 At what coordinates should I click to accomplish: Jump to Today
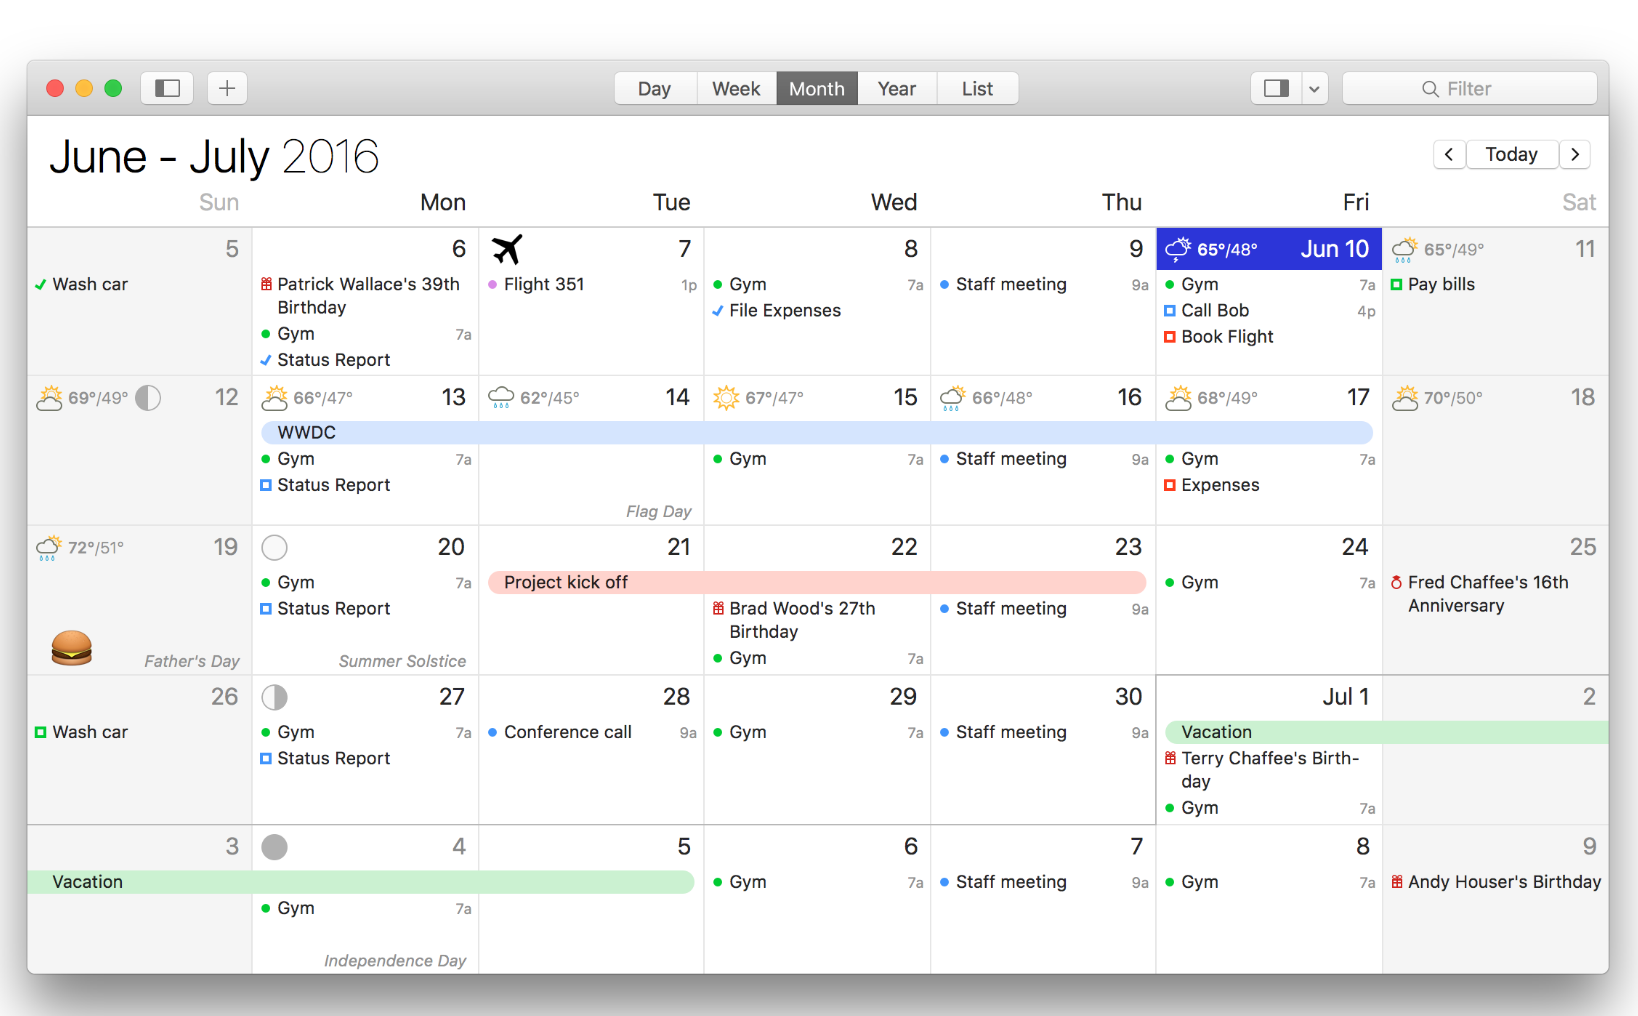pos(1511,154)
